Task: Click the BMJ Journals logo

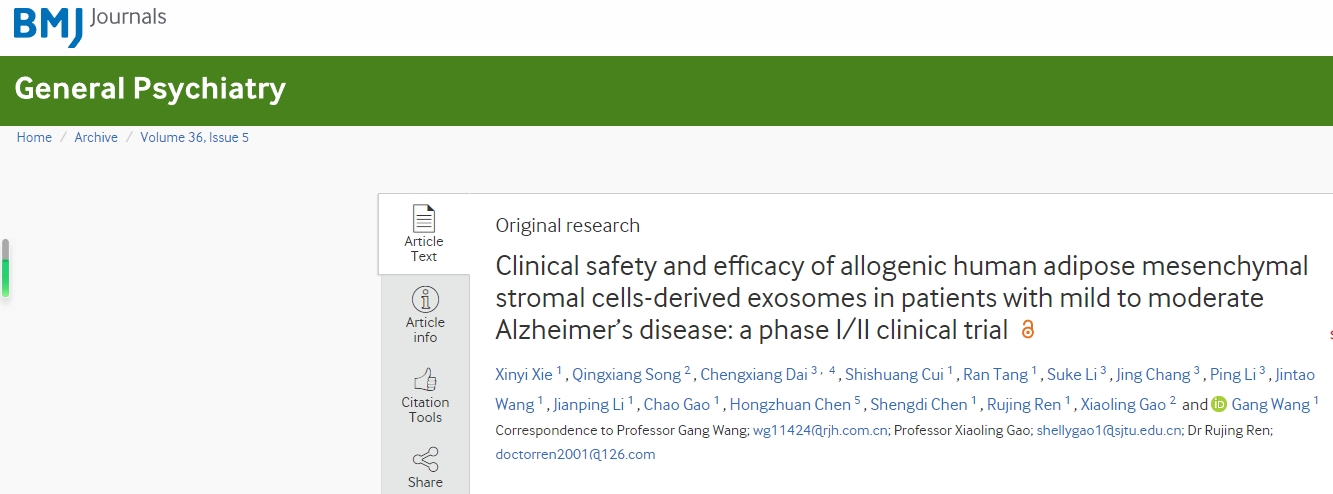Action: pyautogui.click(x=89, y=24)
